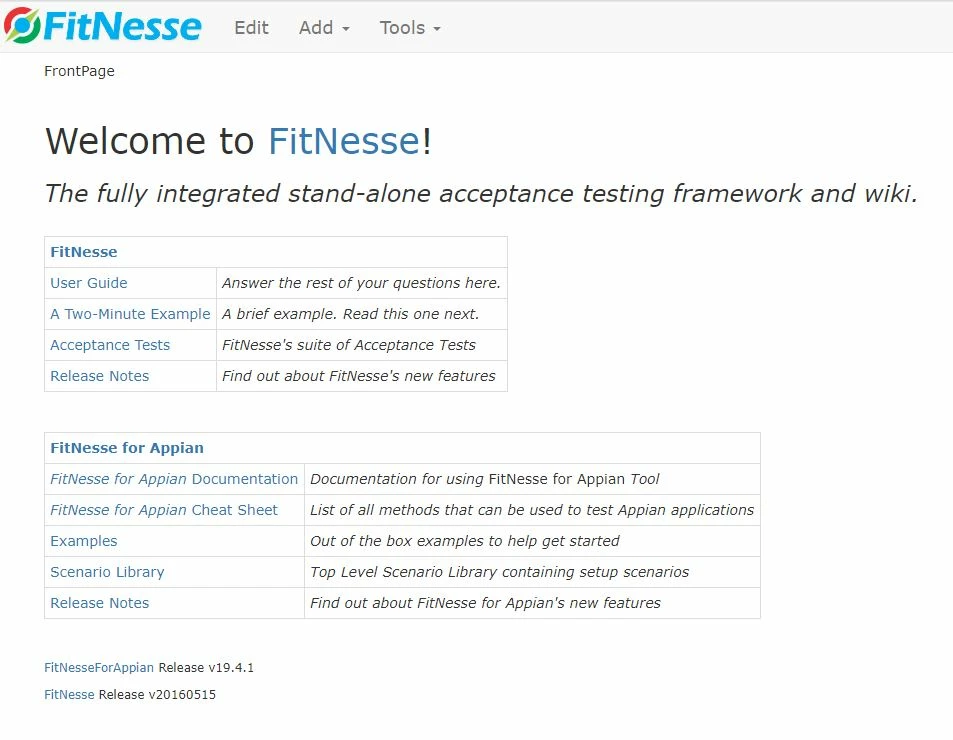Click the FitNesse release footer link
The height and width of the screenshot is (740, 953).
(x=69, y=694)
